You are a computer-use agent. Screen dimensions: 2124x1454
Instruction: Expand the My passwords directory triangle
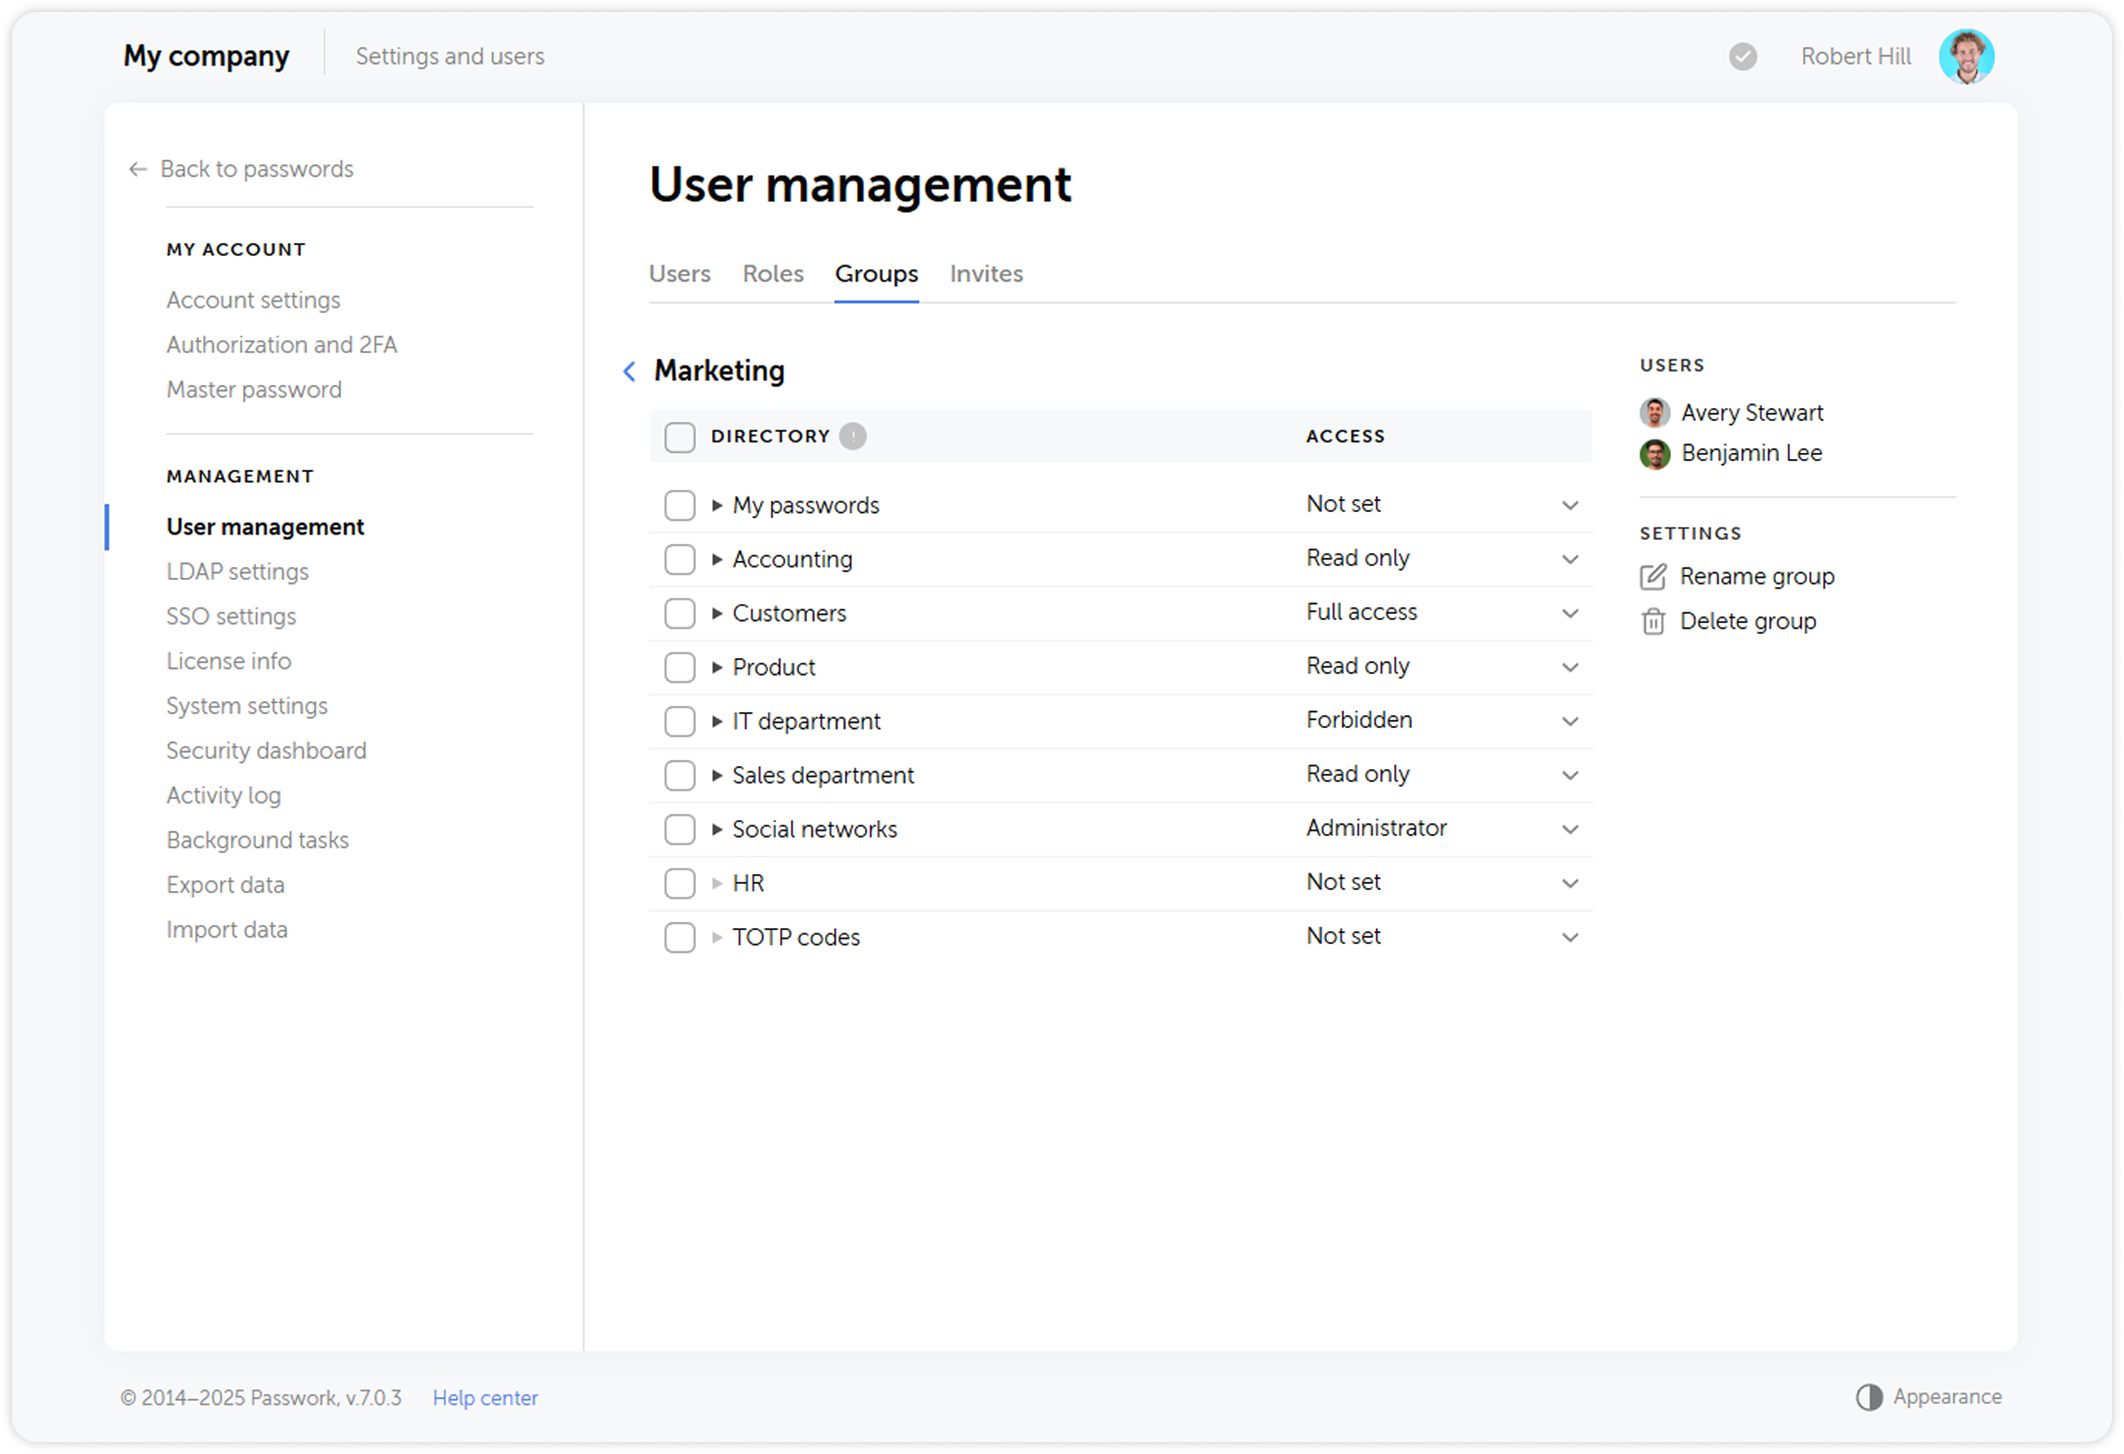pyautogui.click(x=717, y=506)
